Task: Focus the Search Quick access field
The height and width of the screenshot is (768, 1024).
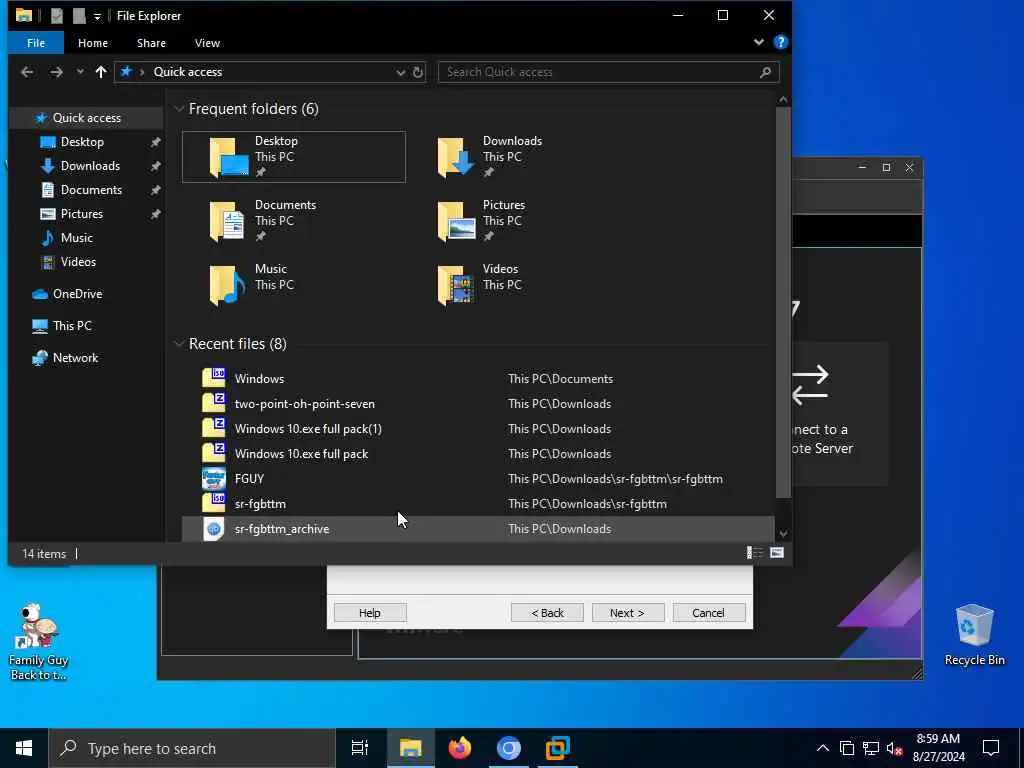Action: [x=609, y=72]
